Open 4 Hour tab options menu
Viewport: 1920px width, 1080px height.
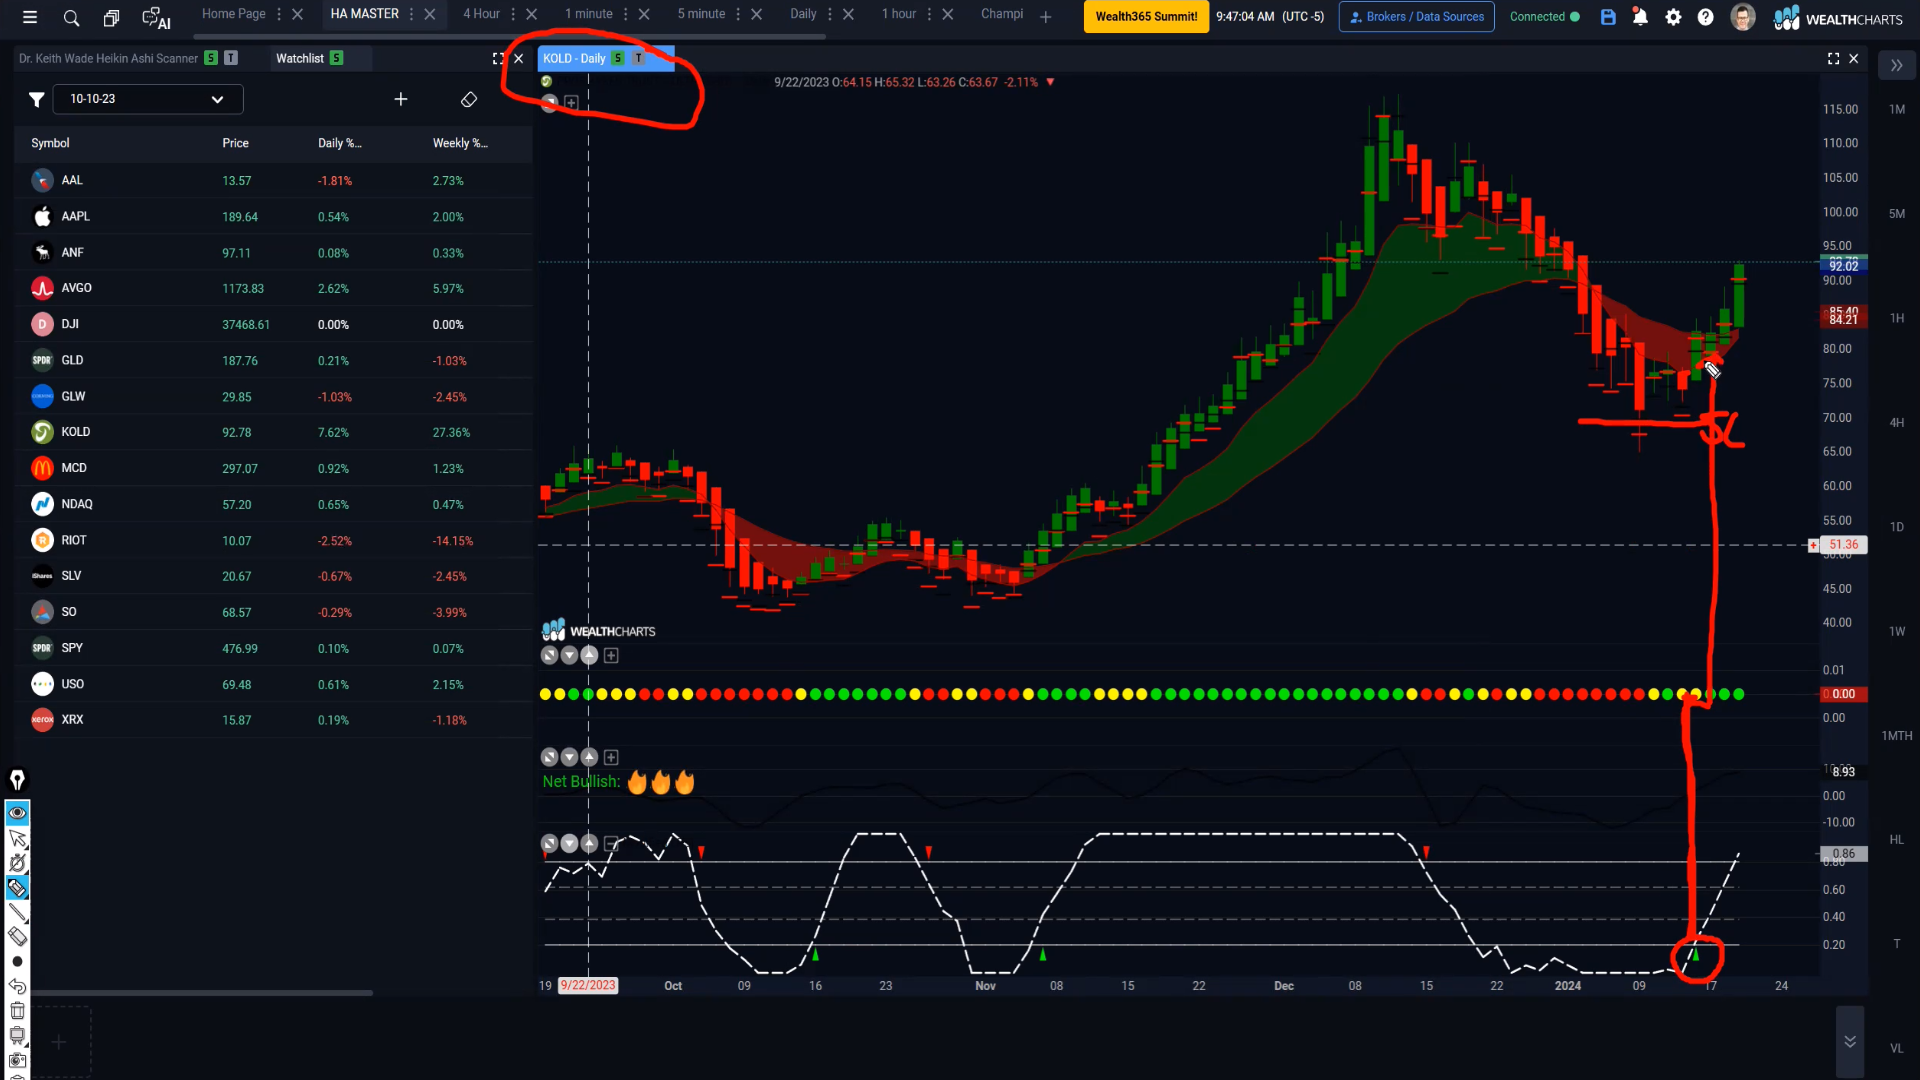[x=513, y=14]
